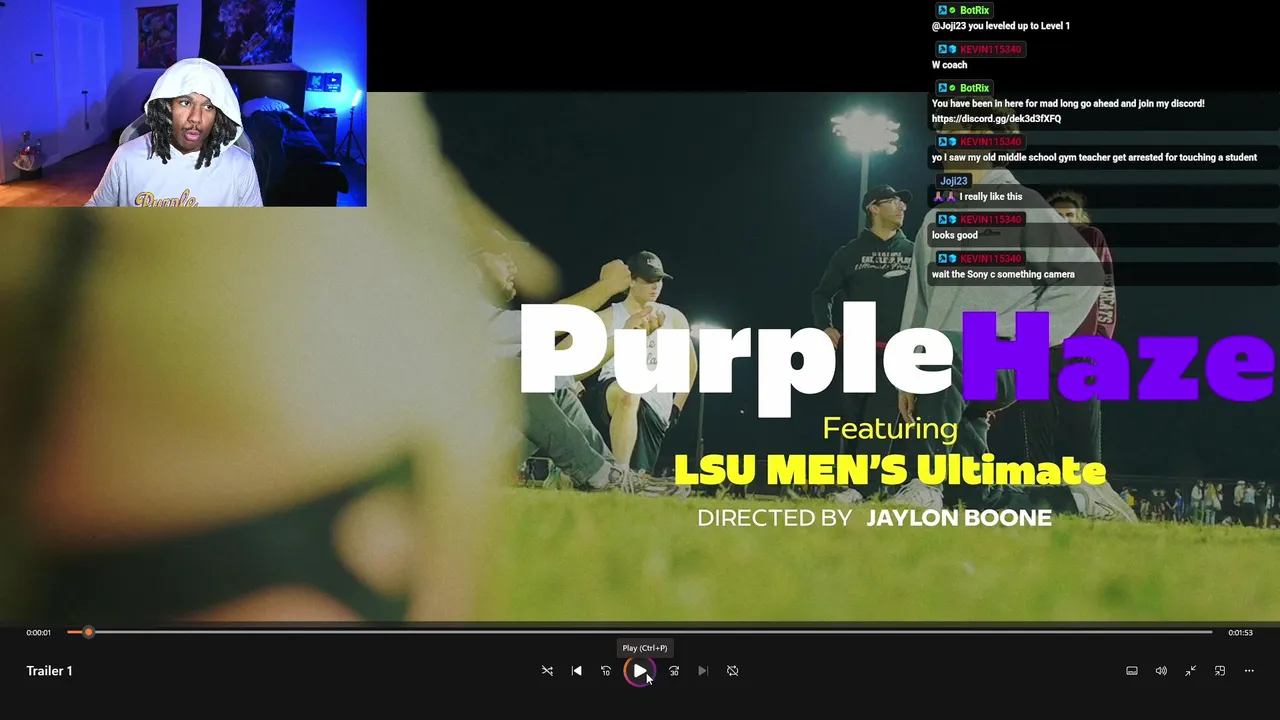Screen dimensions: 1280x720
Task: Click the Trailer 1 title text
Action: pyautogui.click(x=49, y=671)
